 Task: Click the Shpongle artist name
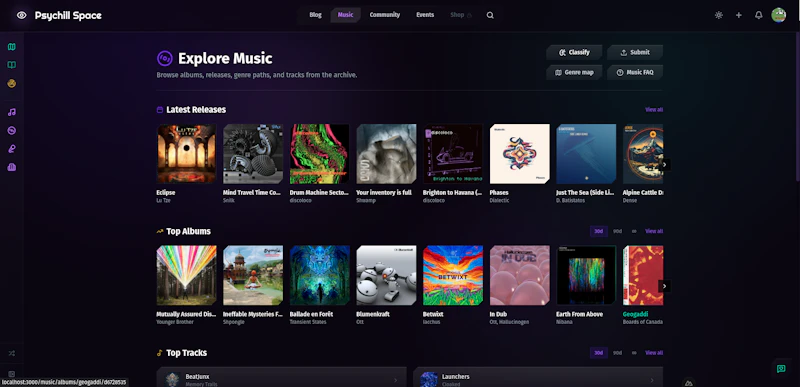232,322
